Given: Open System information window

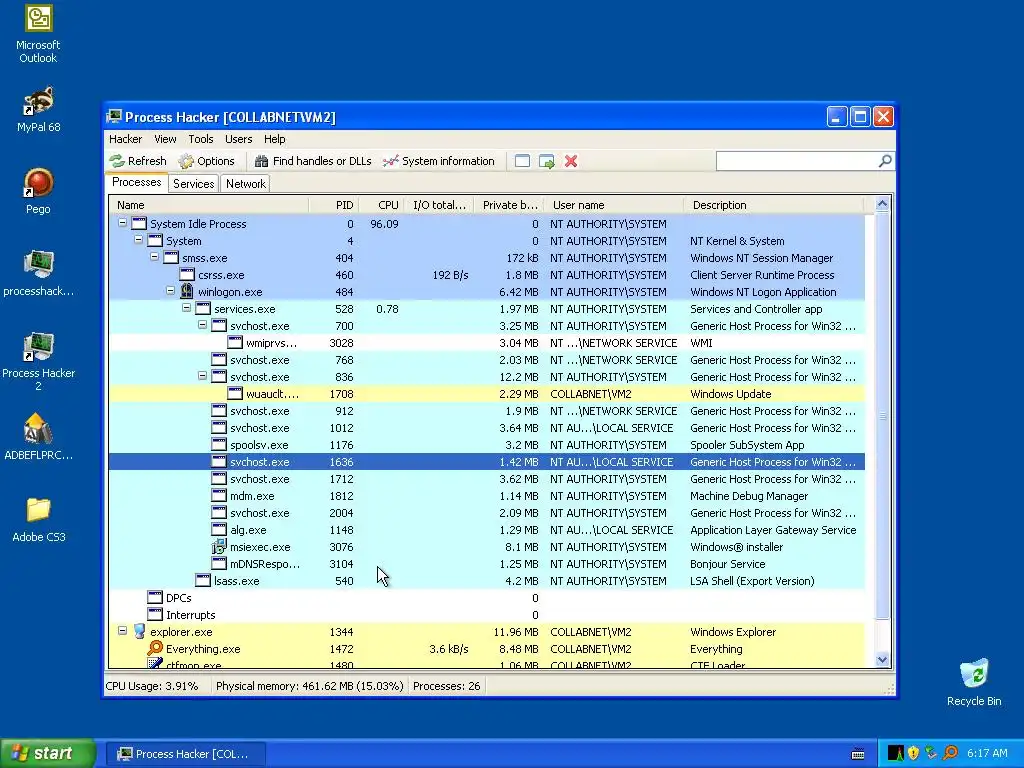Looking at the screenshot, I should [x=439, y=161].
